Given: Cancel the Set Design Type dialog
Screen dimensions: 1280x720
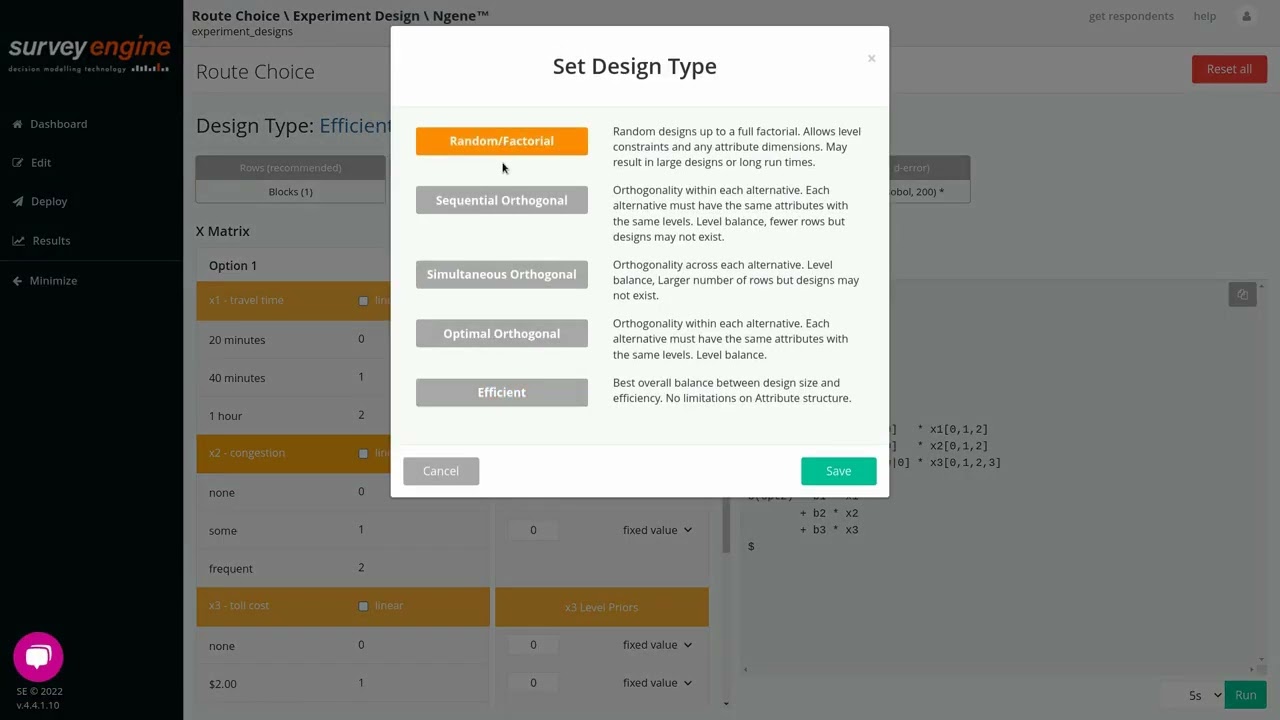Looking at the screenshot, I should pos(441,471).
